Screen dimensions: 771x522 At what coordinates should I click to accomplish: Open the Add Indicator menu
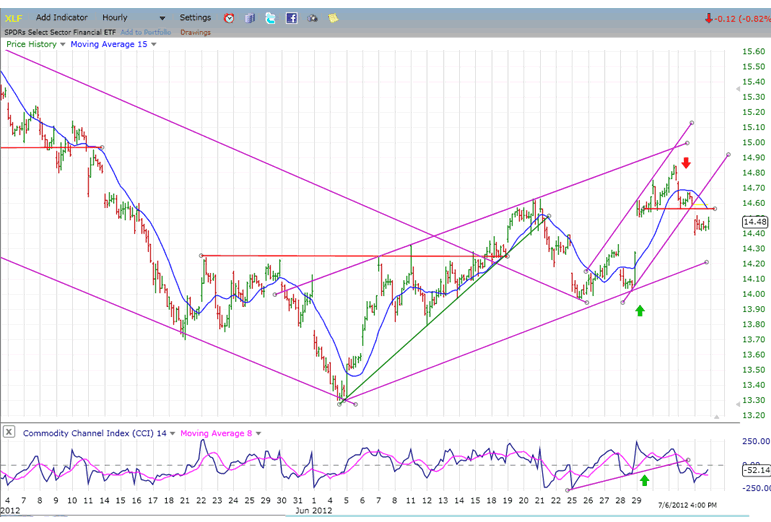pos(61,18)
